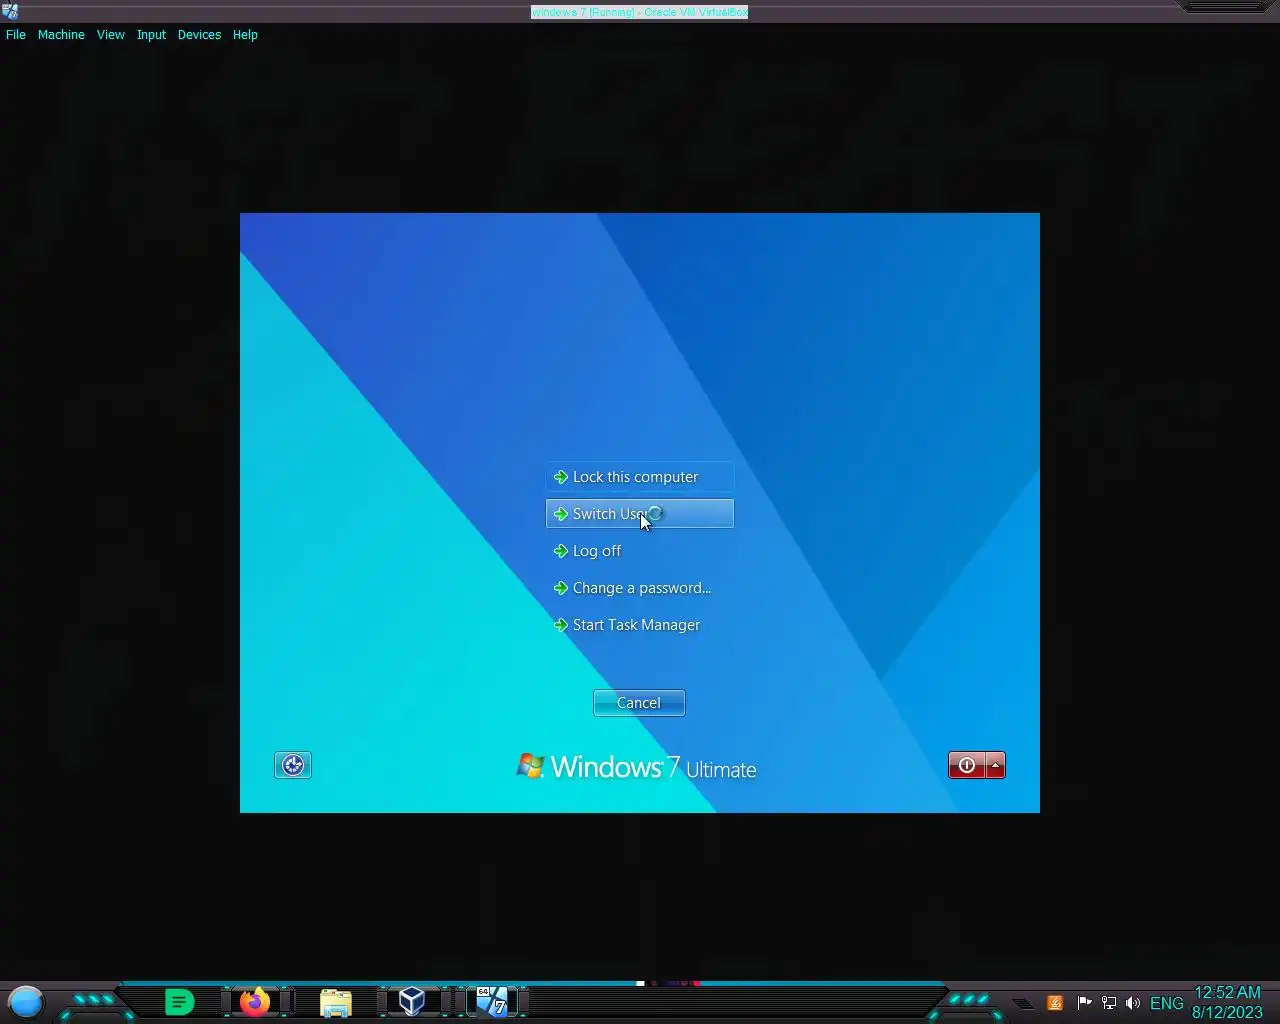Open the Help menu
The height and width of the screenshot is (1024, 1280).
245,35
